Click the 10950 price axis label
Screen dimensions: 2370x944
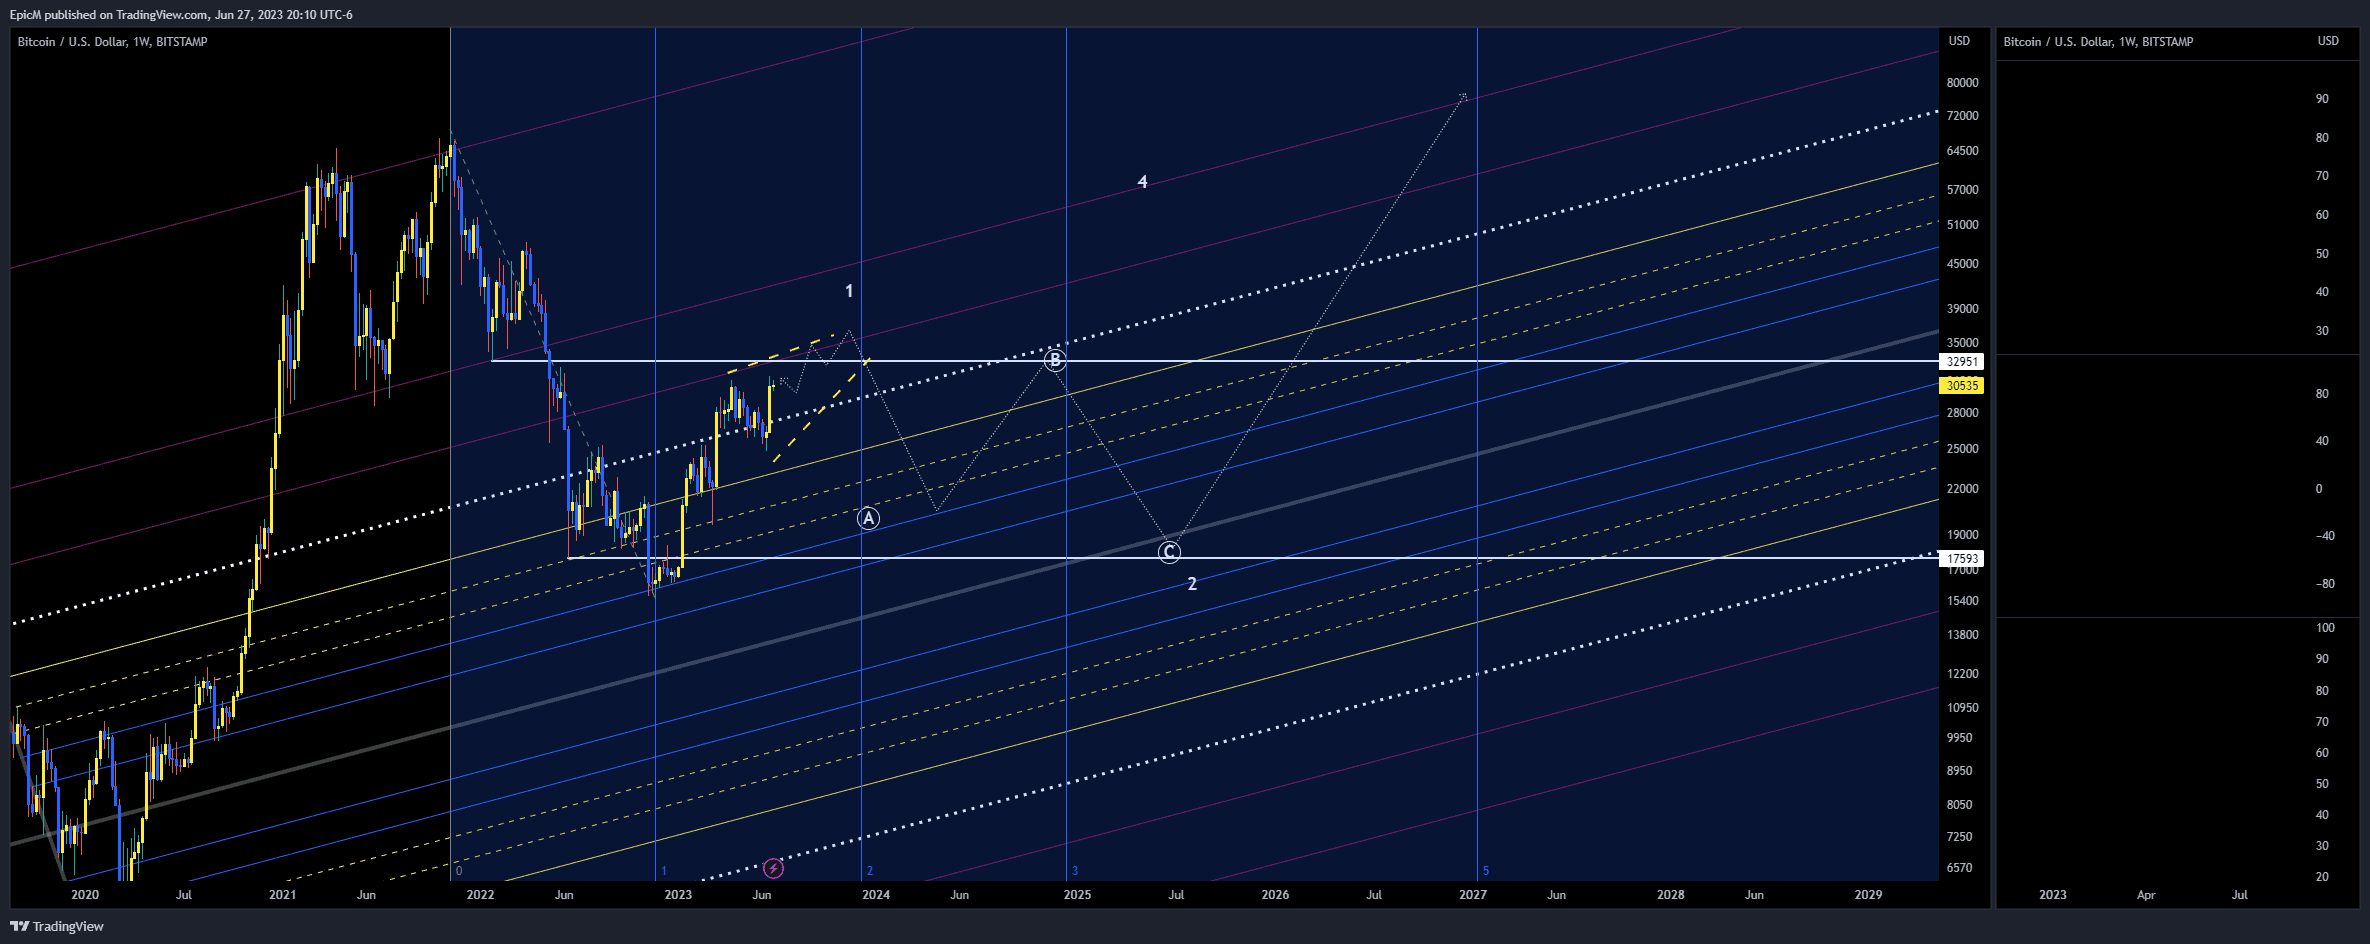pyautogui.click(x=1962, y=708)
